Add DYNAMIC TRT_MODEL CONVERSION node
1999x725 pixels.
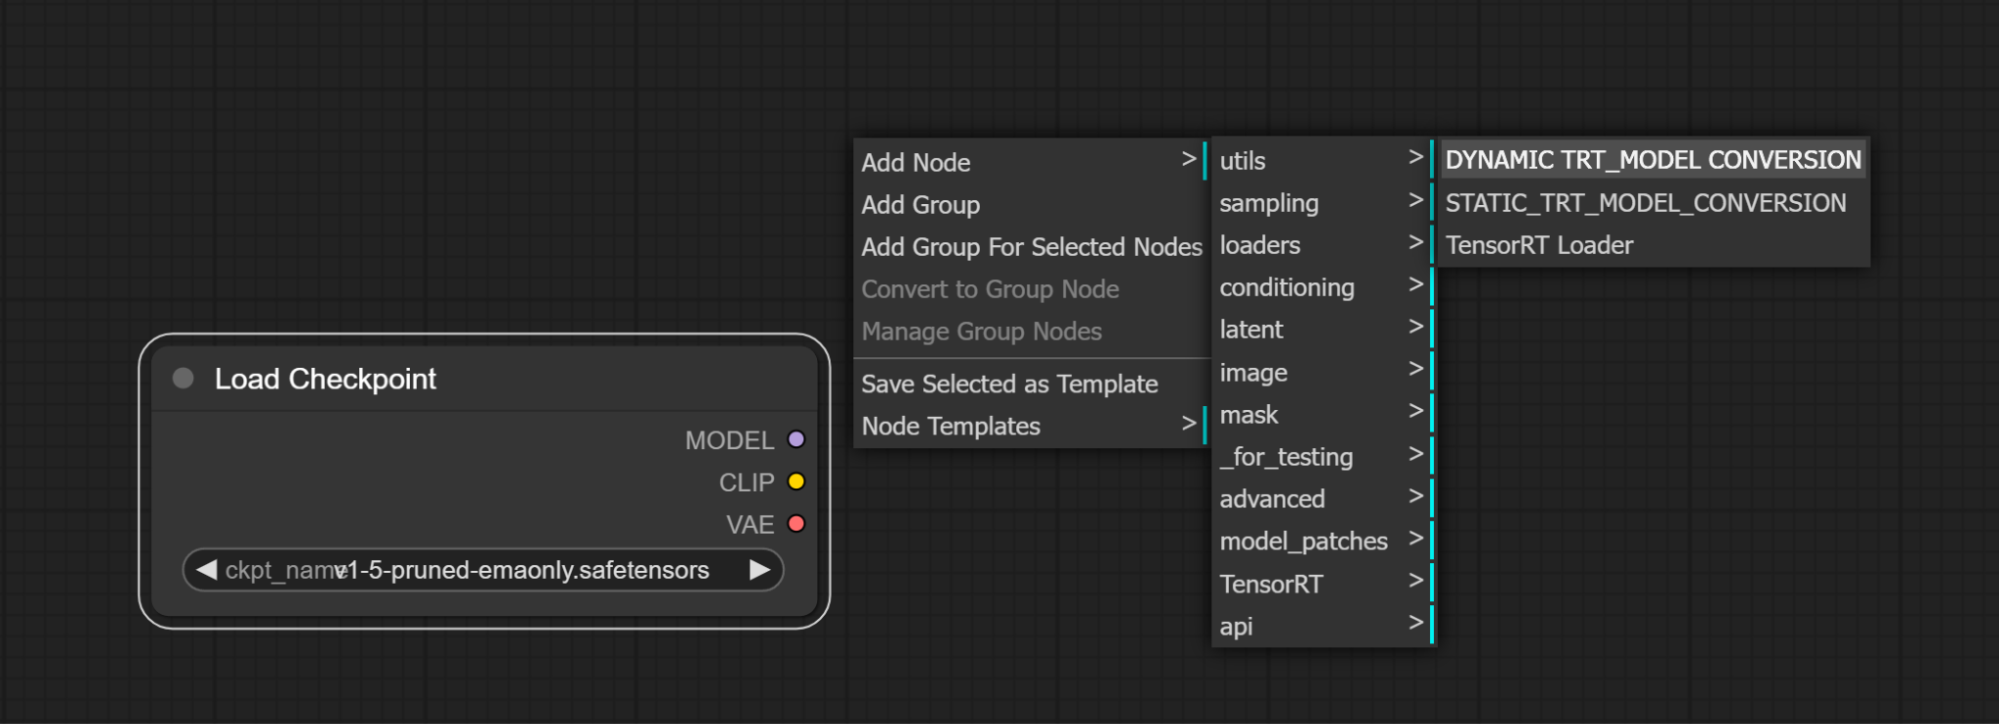1652,160
